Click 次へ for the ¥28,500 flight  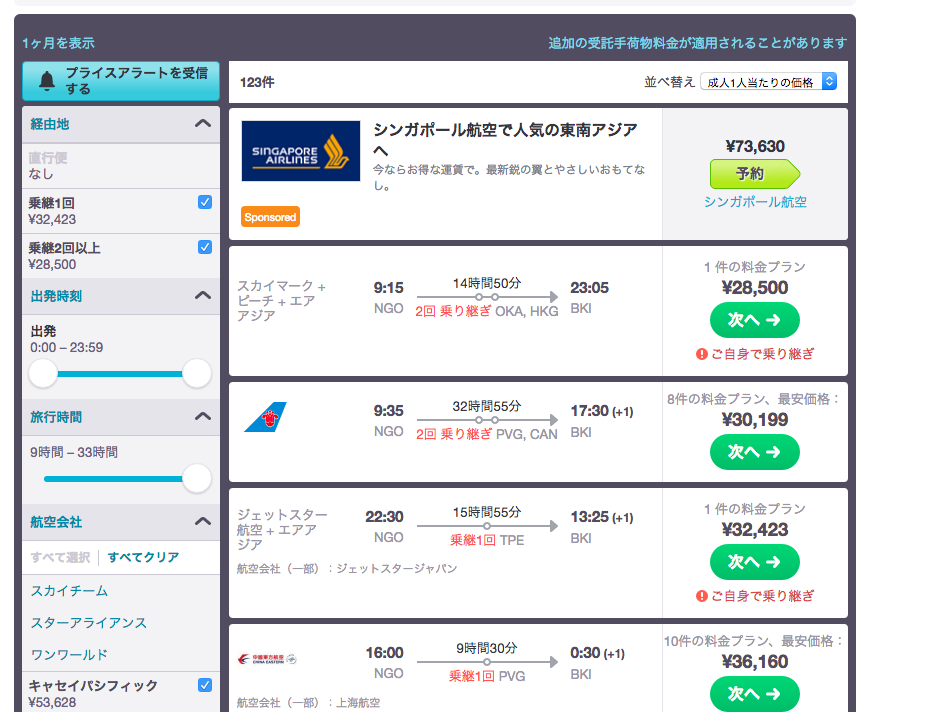click(x=755, y=320)
